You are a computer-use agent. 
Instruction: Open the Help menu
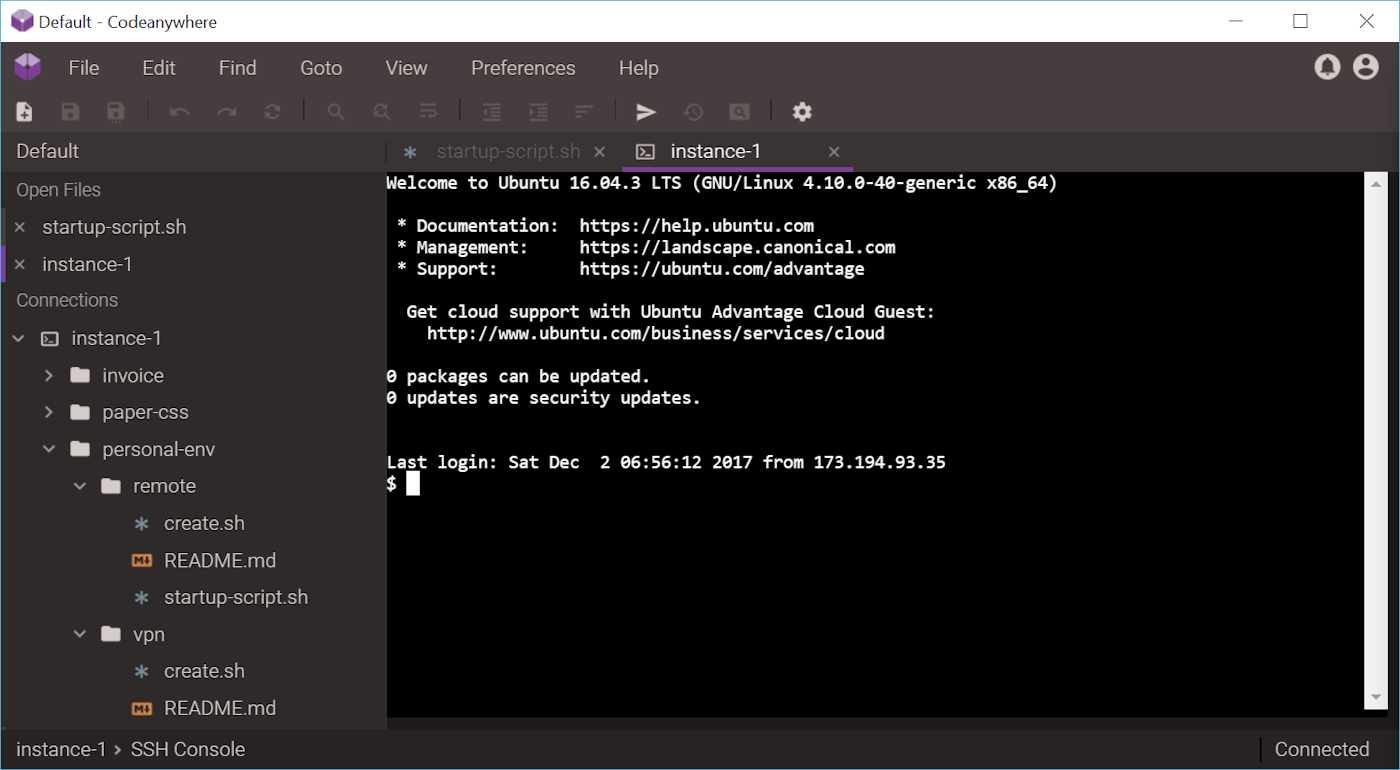pos(639,68)
